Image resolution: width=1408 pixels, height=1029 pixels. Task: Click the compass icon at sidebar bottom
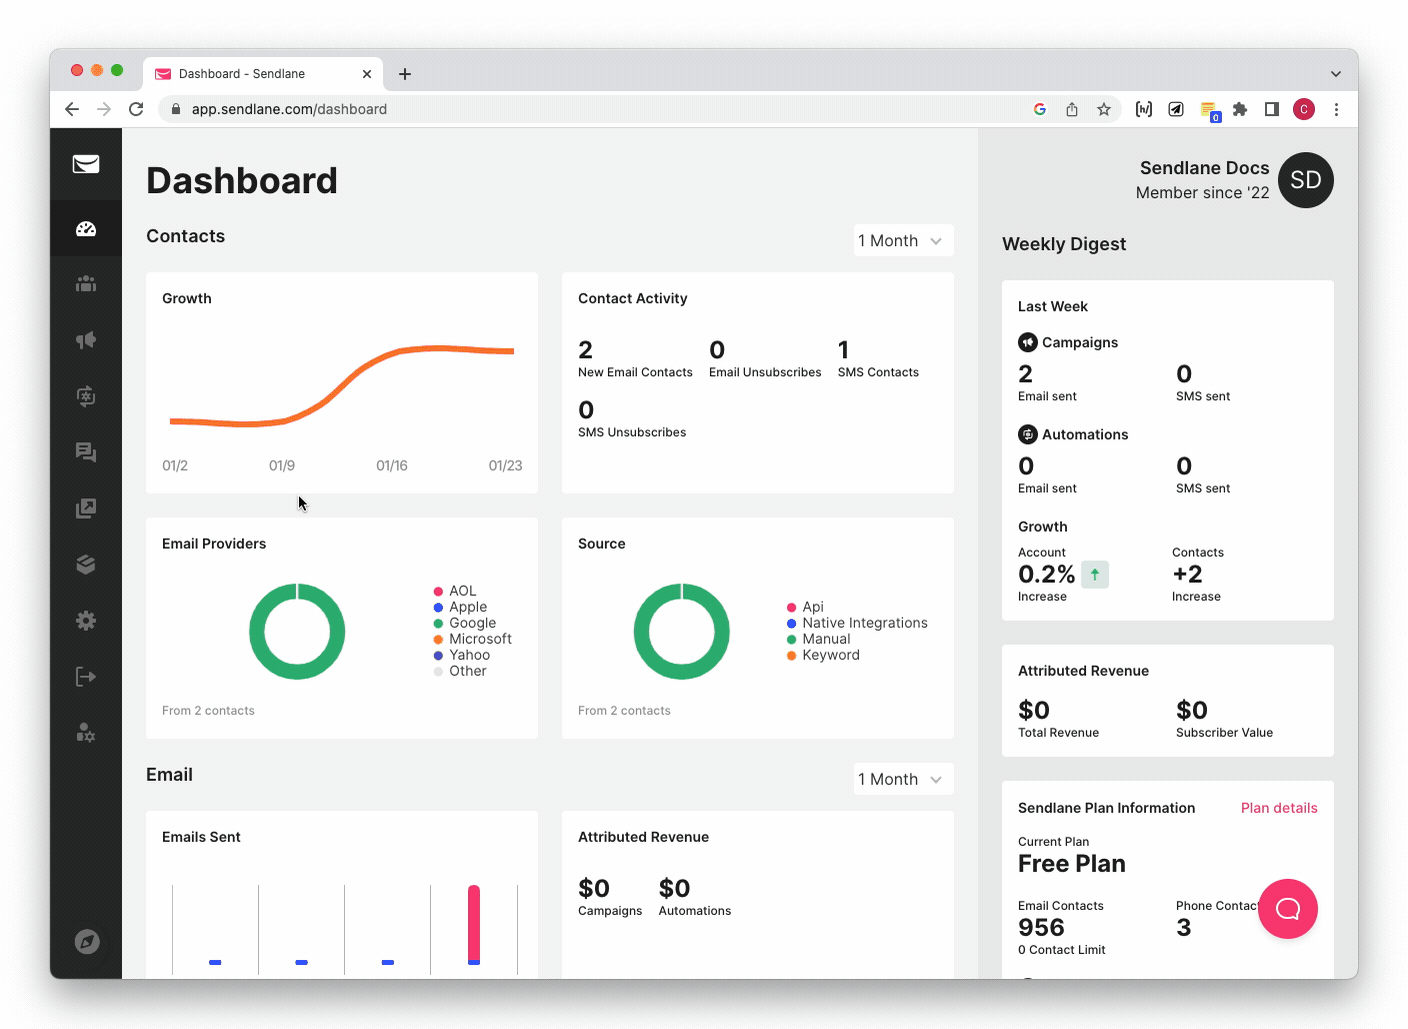tap(87, 941)
